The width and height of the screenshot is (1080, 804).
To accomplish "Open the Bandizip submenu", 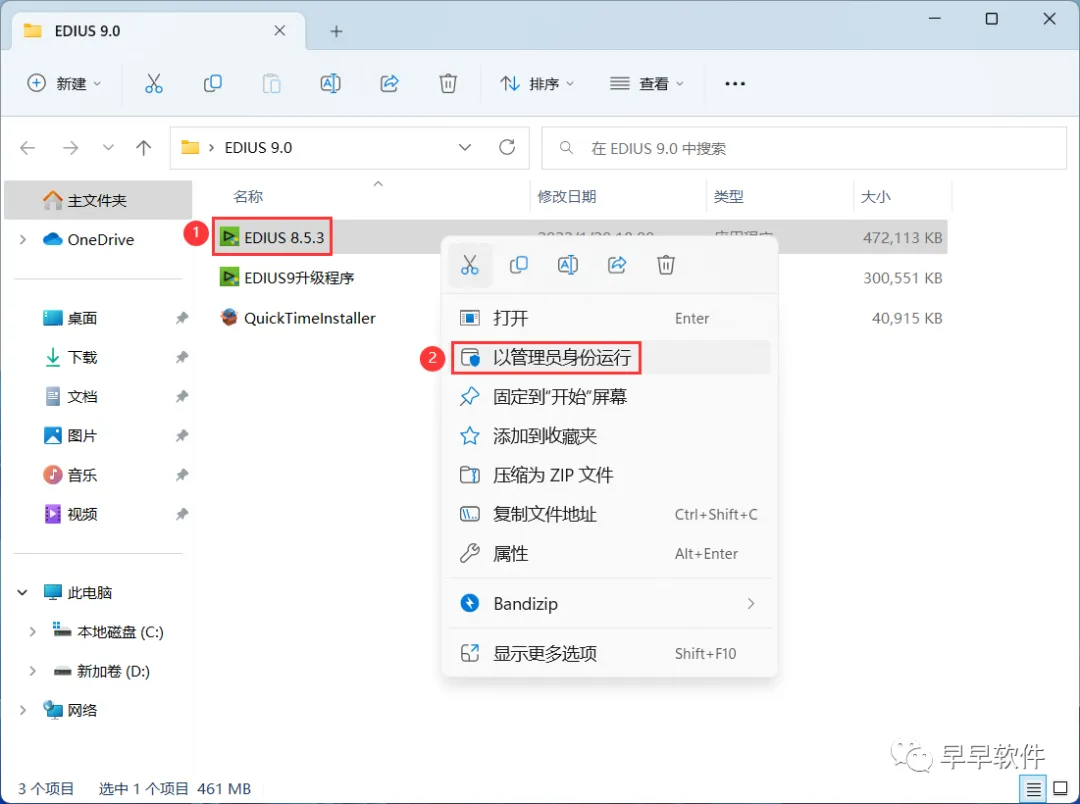I will 609,604.
